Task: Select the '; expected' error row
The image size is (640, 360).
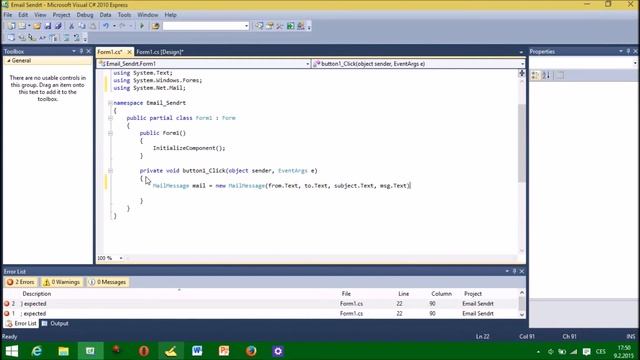Action: coord(261,313)
